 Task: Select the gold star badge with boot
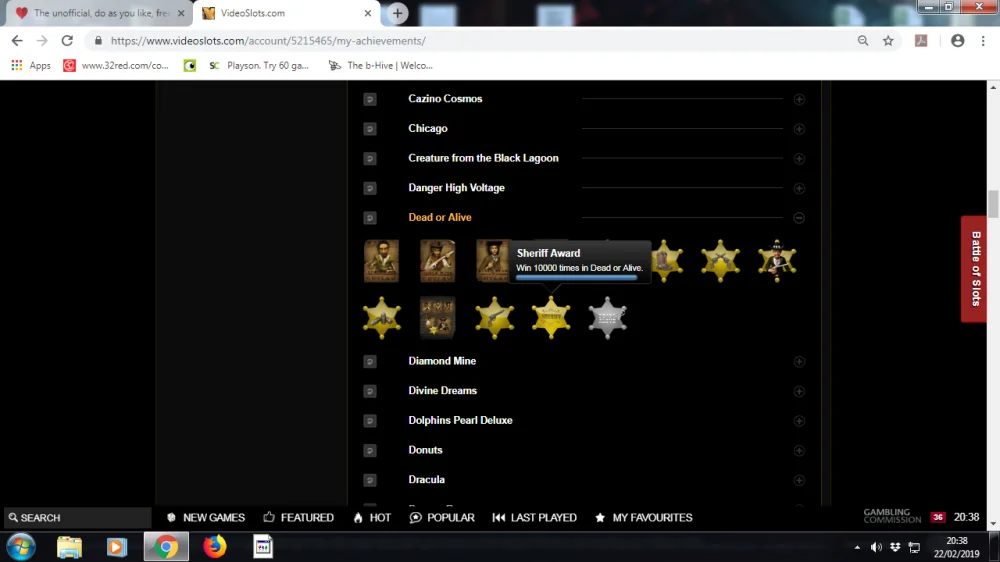666,261
